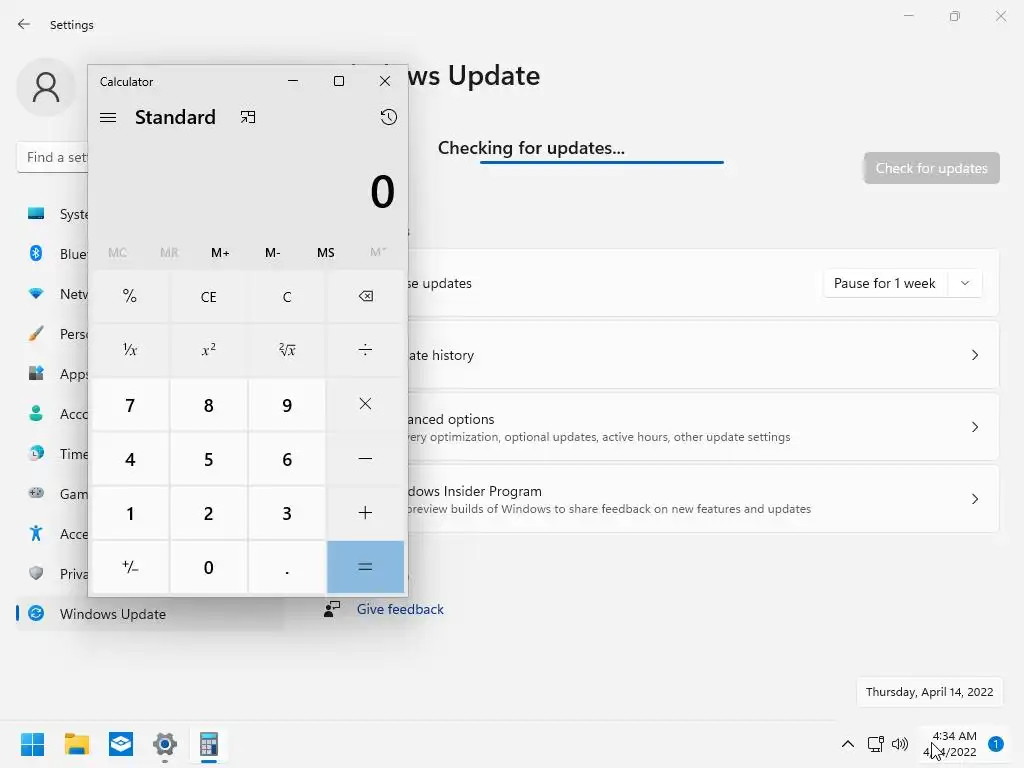Expand Windows Insider Program row chevron
This screenshot has width=1024, height=768.
(x=974, y=499)
